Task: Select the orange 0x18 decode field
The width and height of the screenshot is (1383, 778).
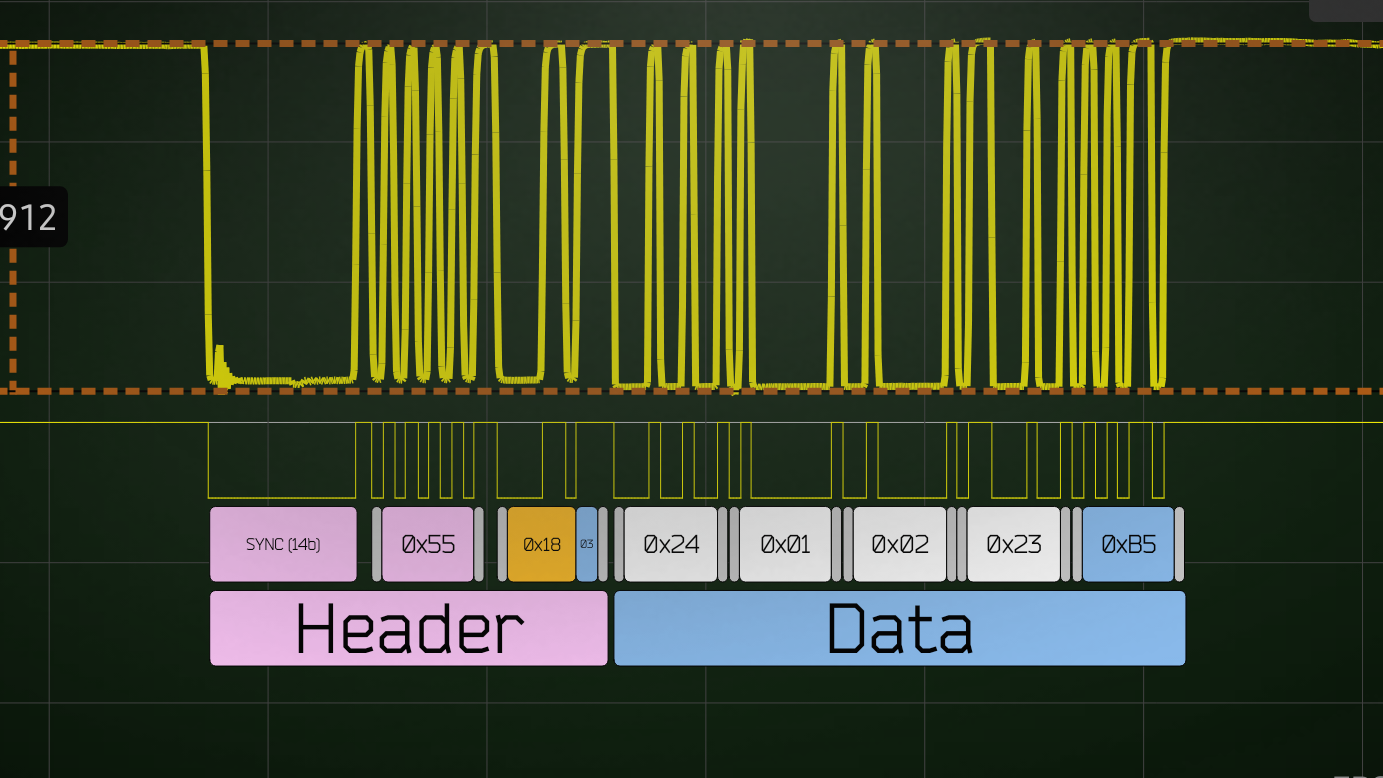Action: tap(541, 544)
